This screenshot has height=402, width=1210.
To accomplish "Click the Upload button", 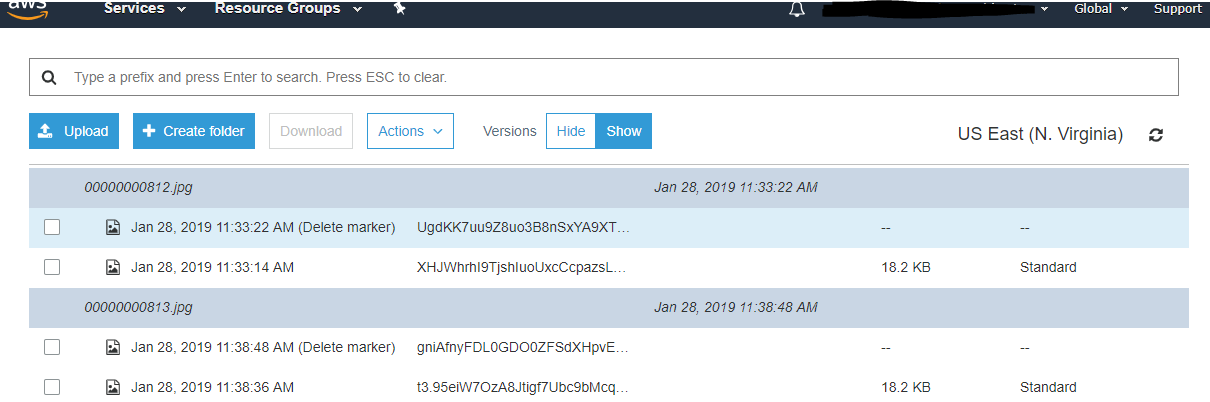I will pos(74,131).
